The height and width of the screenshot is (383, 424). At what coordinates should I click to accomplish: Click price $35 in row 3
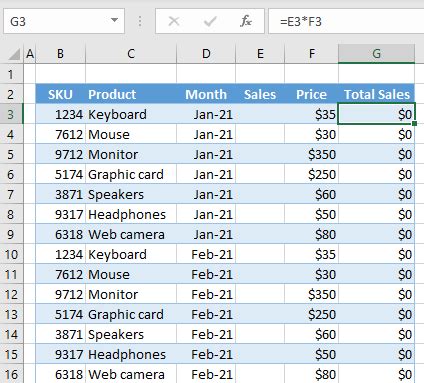point(311,114)
